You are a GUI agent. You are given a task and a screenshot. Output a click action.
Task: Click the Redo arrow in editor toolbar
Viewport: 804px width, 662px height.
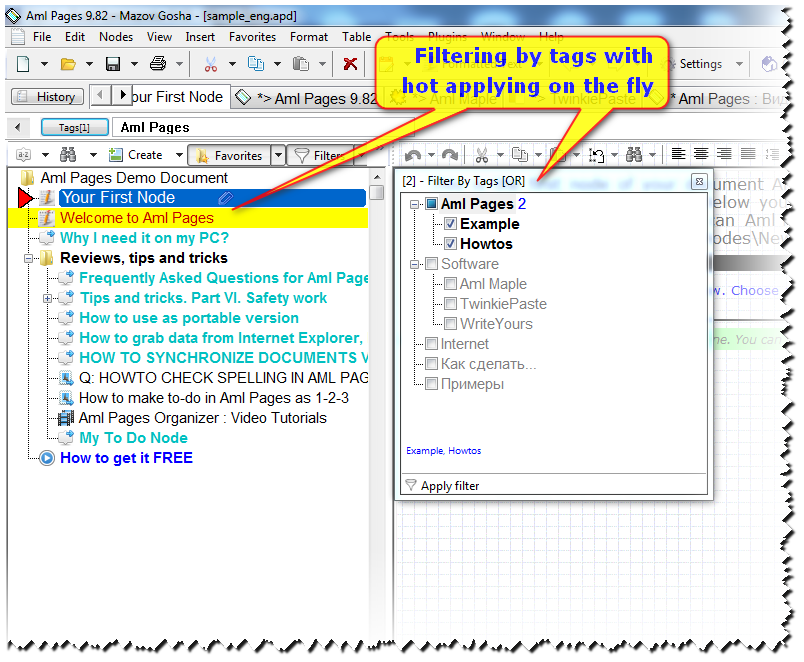click(x=450, y=154)
